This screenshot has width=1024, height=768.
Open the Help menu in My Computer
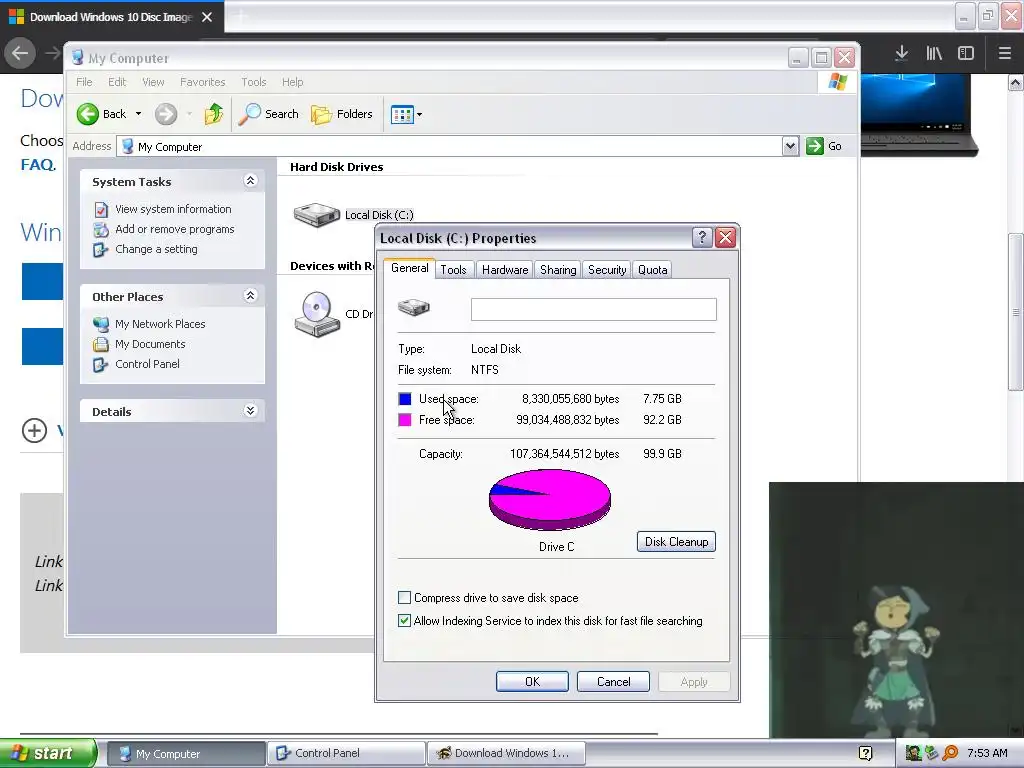point(293,82)
